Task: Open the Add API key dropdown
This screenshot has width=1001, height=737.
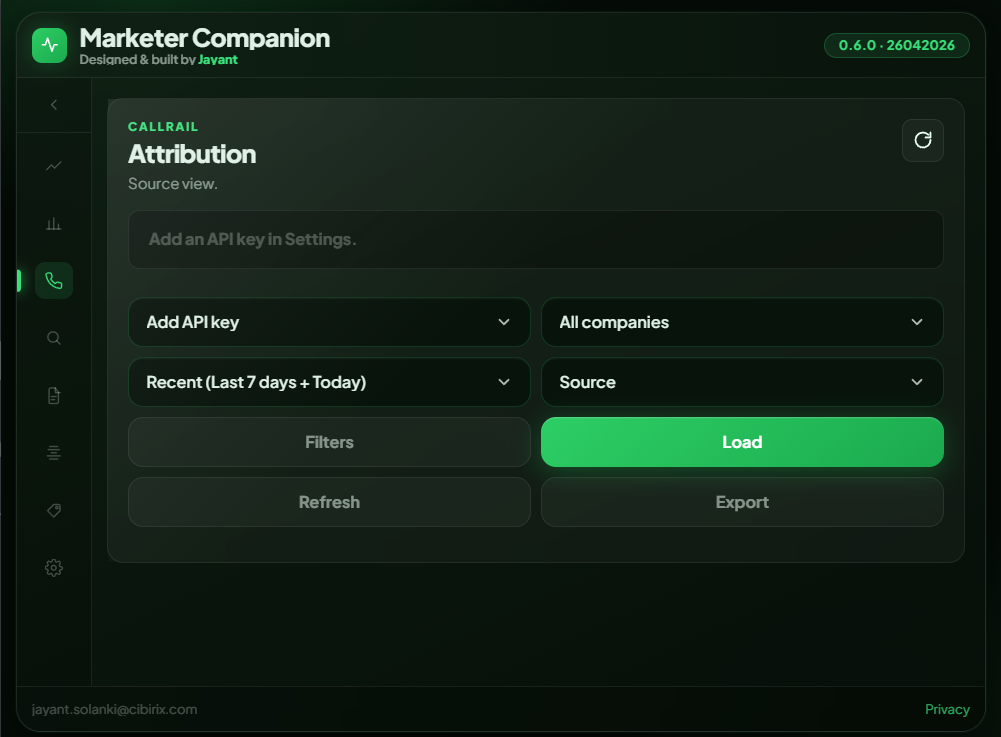Action: pyautogui.click(x=329, y=322)
